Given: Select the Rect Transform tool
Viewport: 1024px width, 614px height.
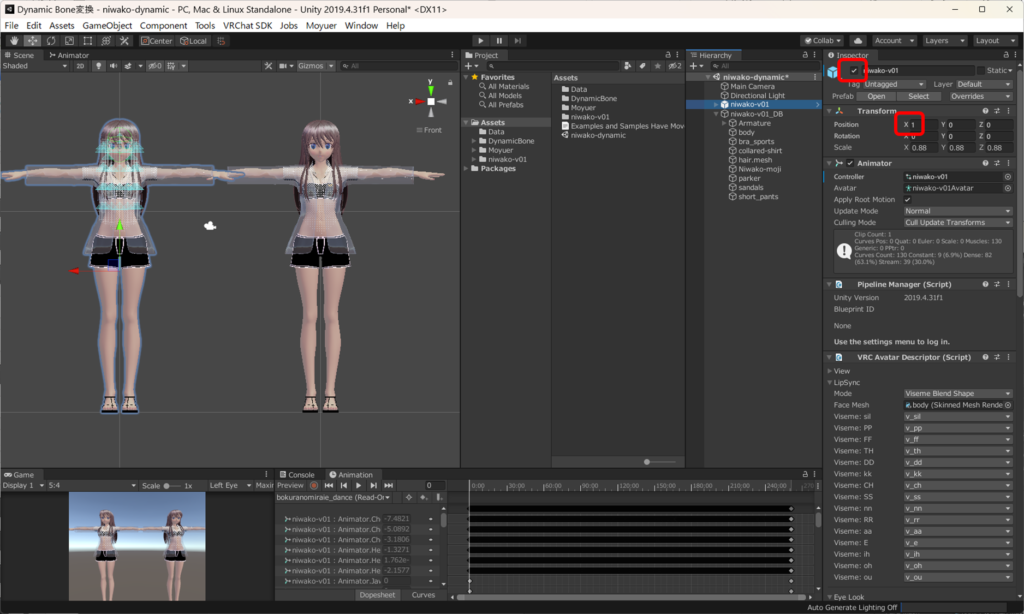Looking at the screenshot, I should (88, 41).
